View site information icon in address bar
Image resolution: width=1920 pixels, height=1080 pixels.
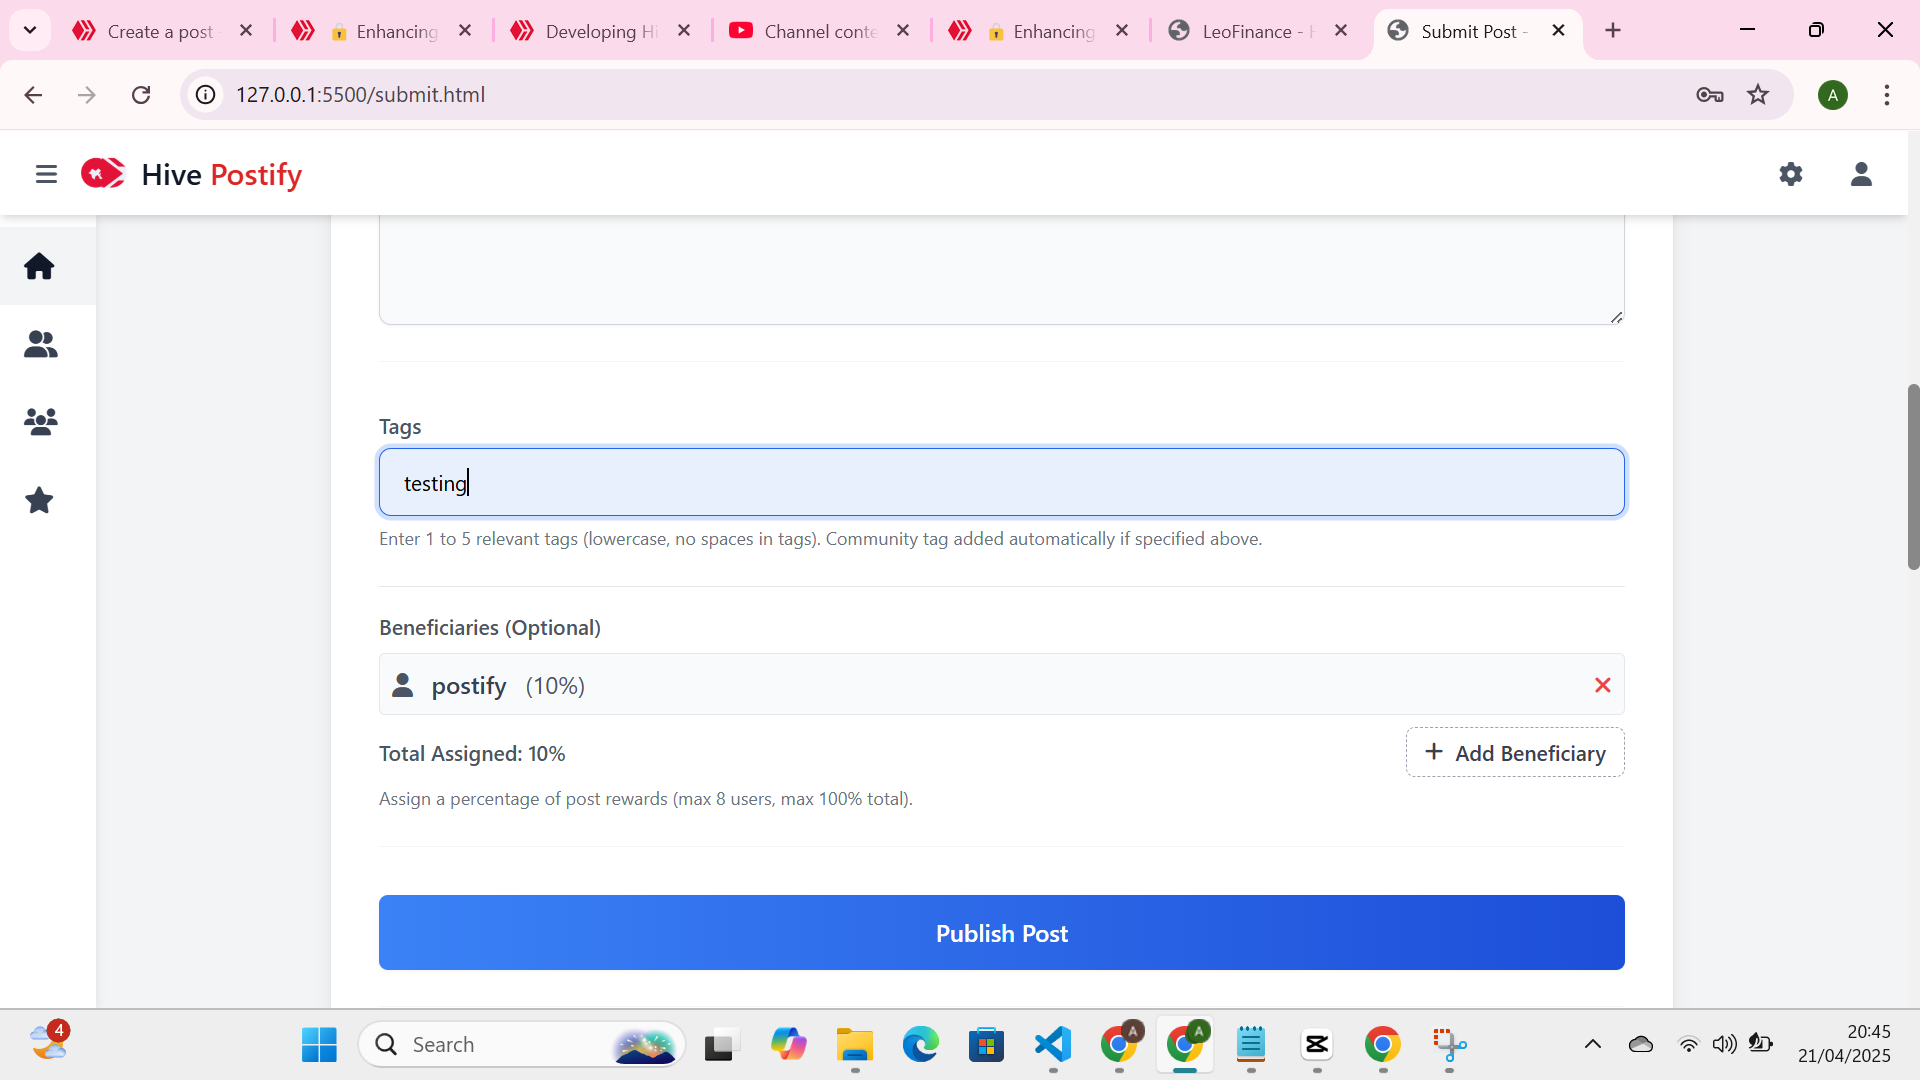tap(205, 95)
